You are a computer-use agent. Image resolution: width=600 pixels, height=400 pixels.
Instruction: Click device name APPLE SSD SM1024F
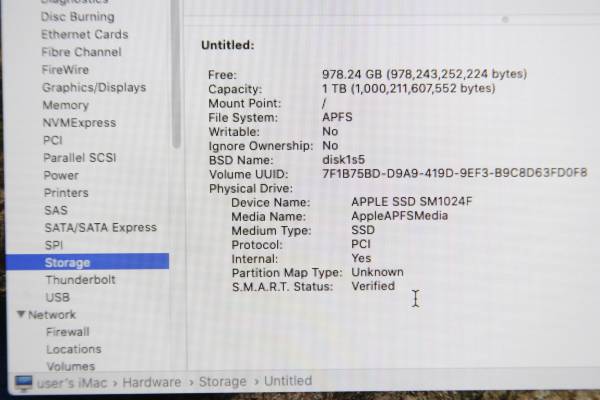412,201
